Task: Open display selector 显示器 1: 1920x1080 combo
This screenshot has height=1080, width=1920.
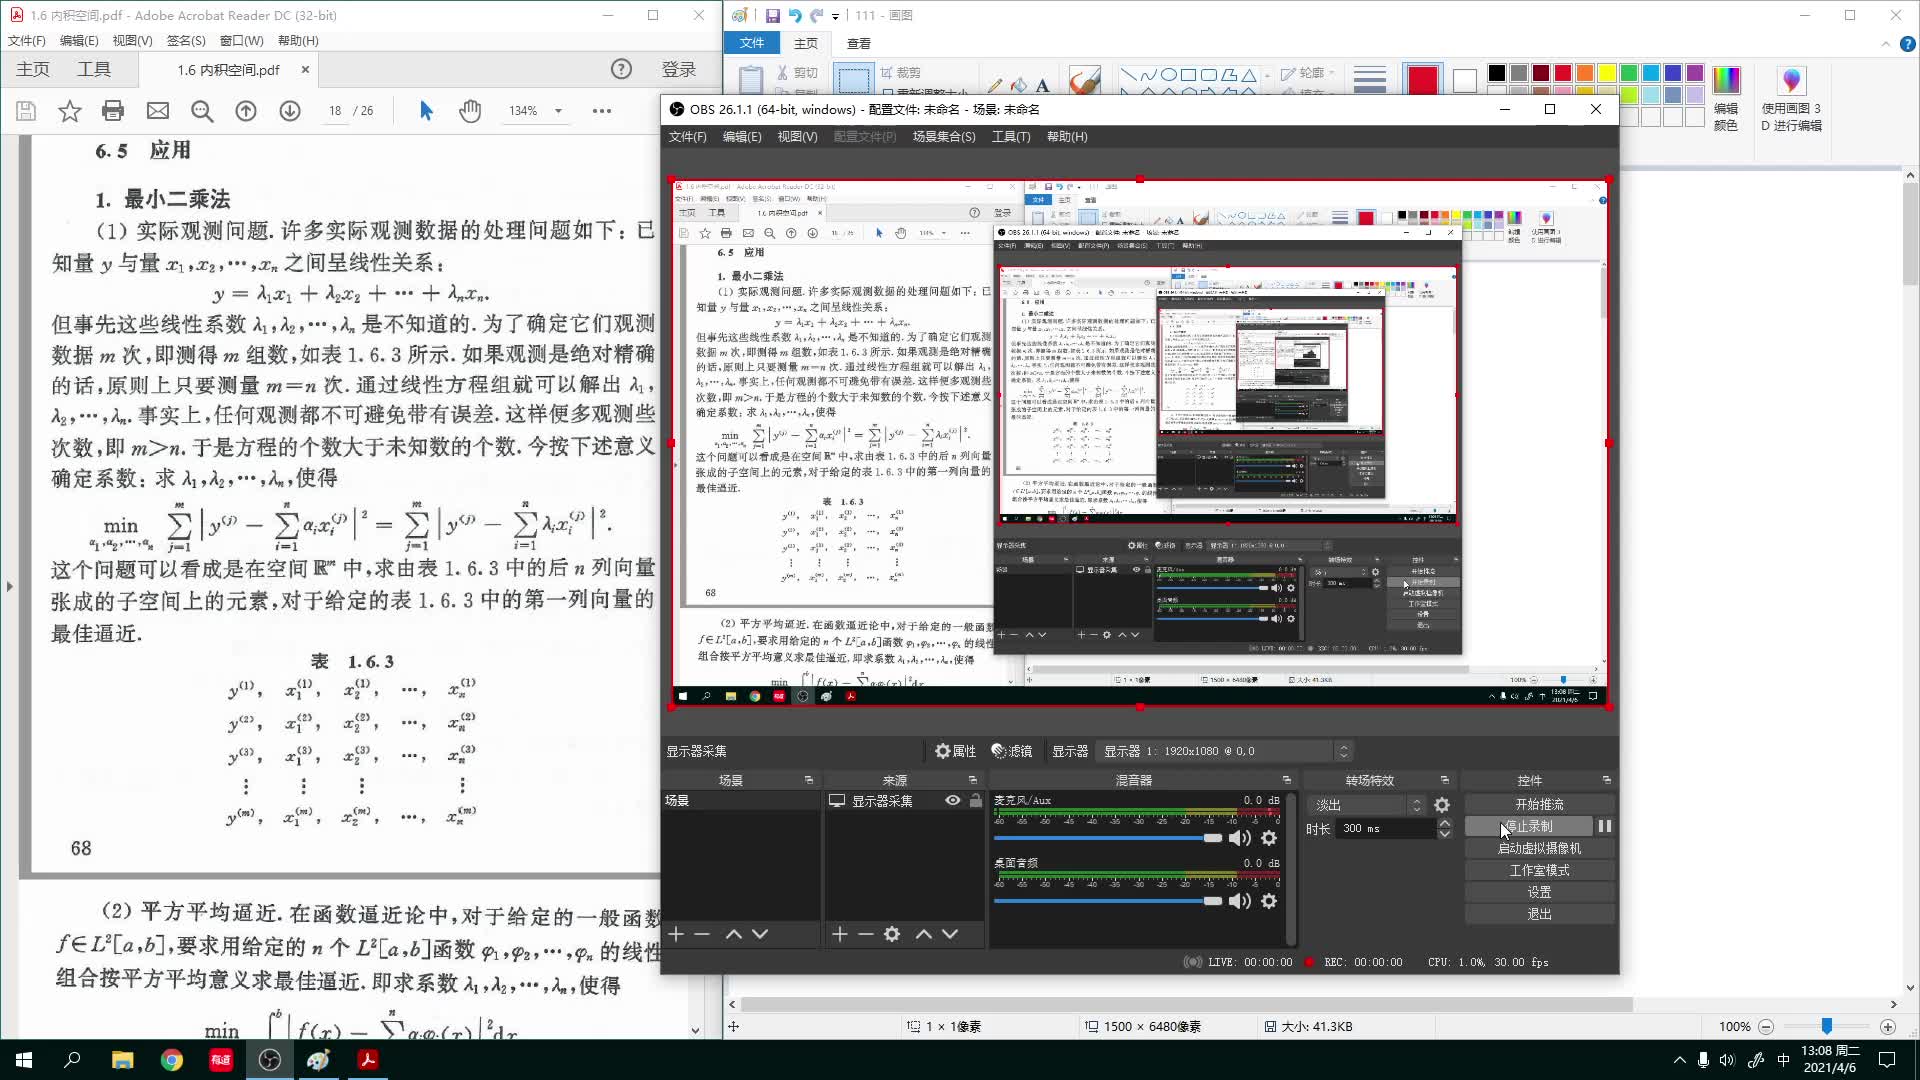Action: (x=1226, y=751)
